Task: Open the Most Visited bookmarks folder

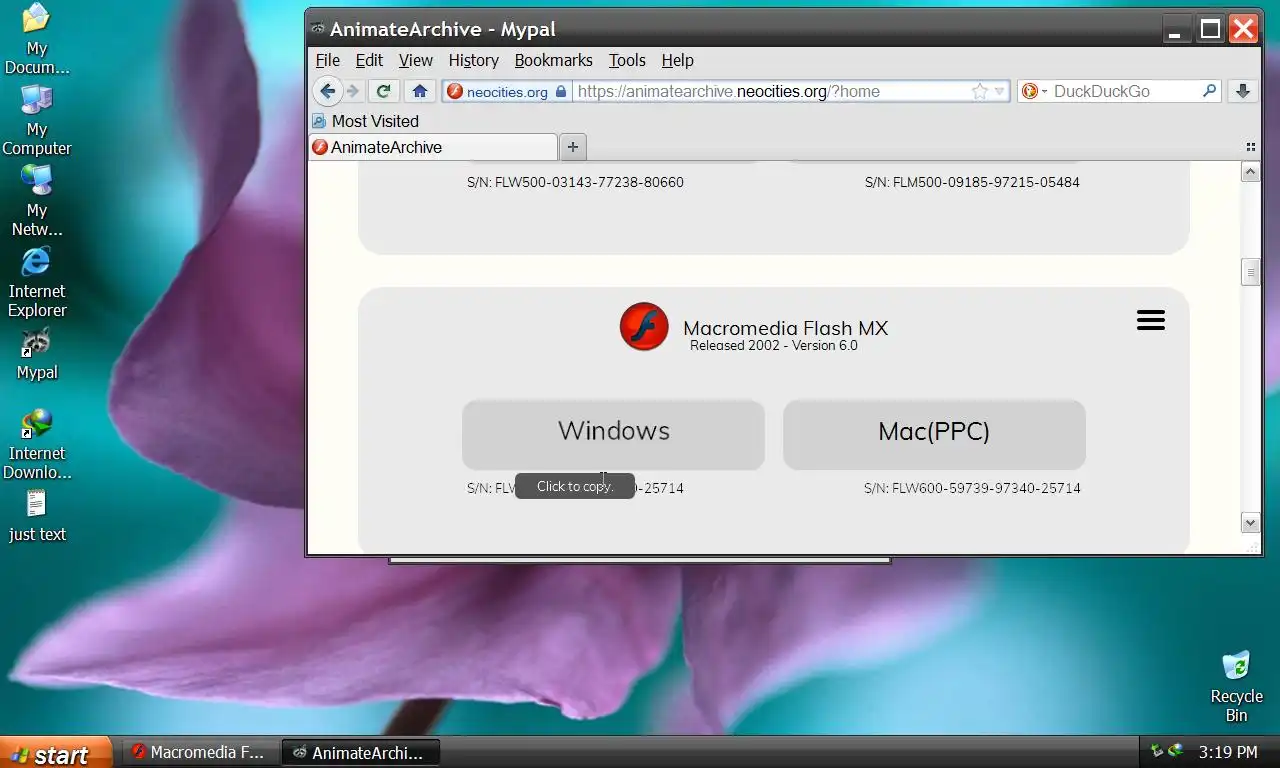Action: (x=365, y=121)
